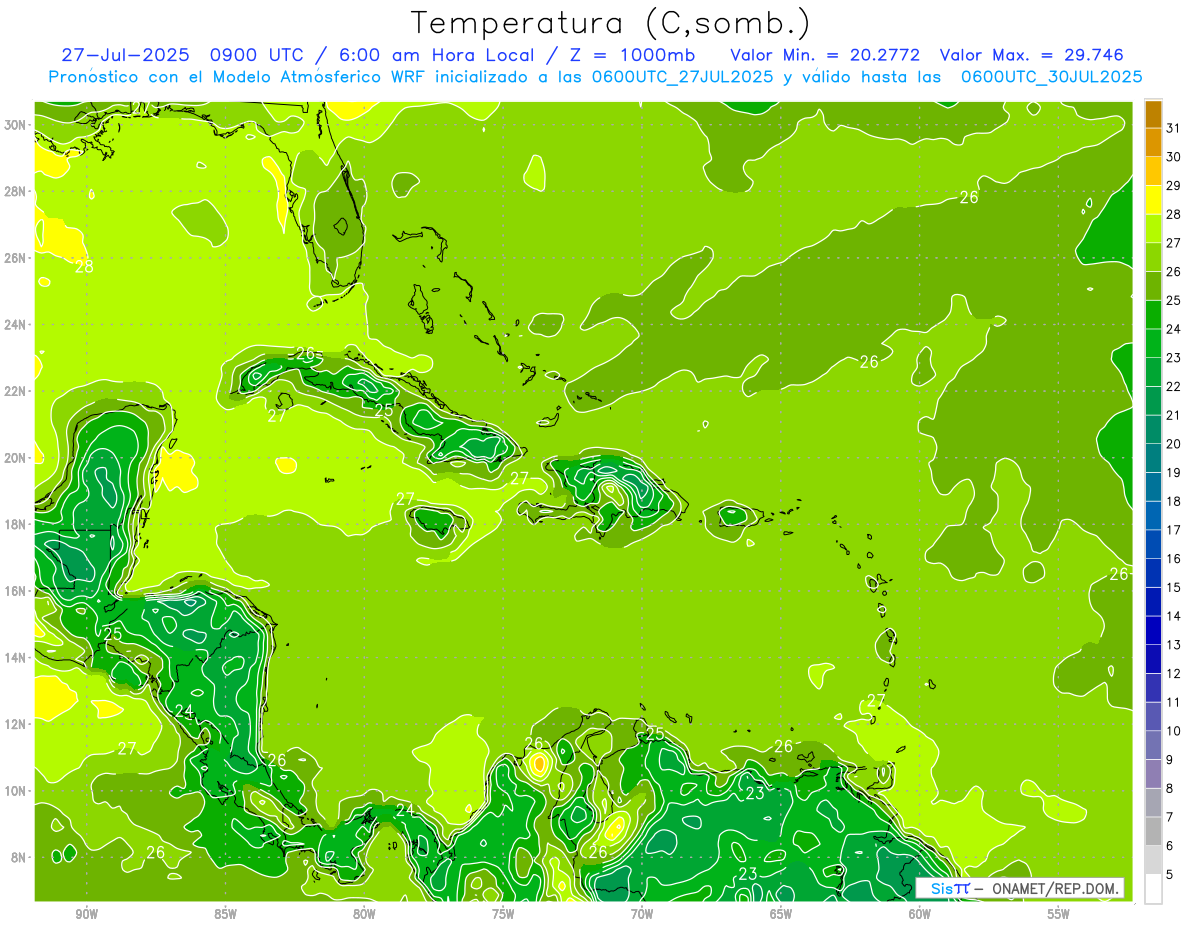Pick the teal swatch between 19 and 20

1153,457
